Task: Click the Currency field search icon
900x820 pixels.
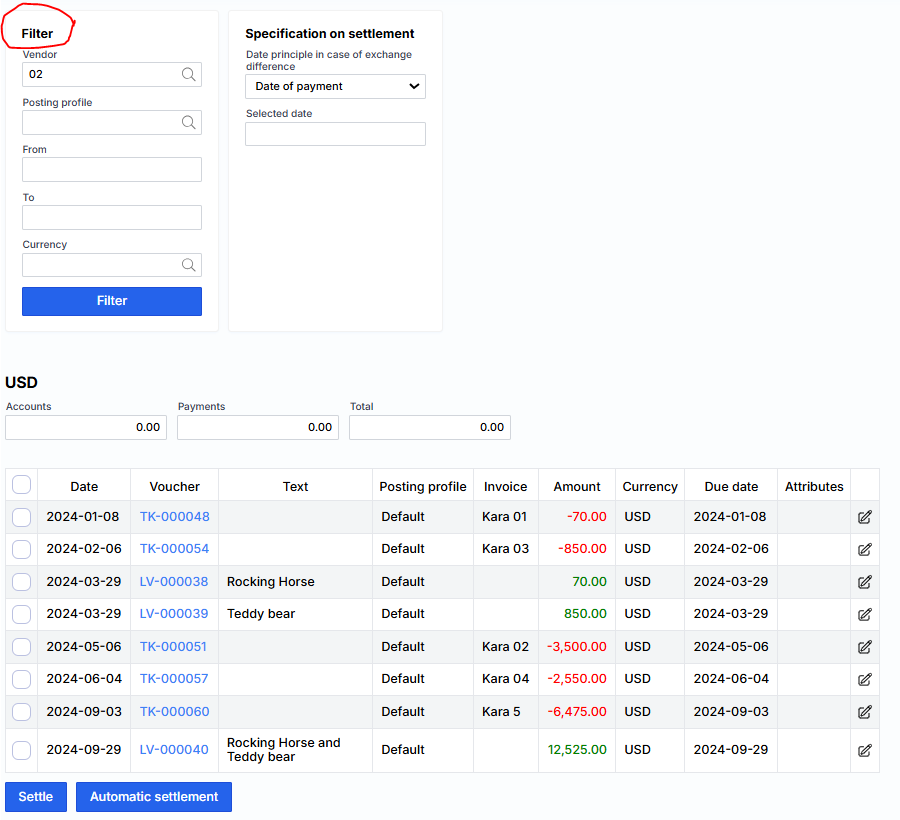Action: (x=188, y=265)
